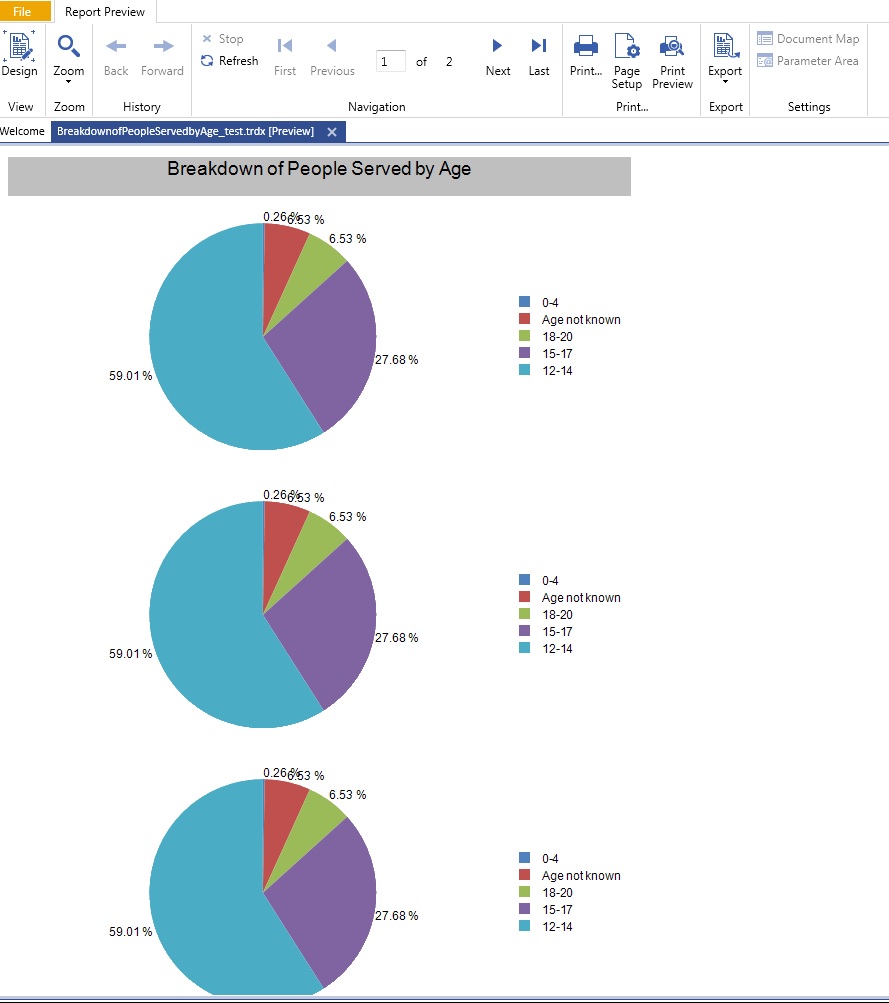The width and height of the screenshot is (889, 1003).
Task: Go to Previous page
Action: point(332,56)
